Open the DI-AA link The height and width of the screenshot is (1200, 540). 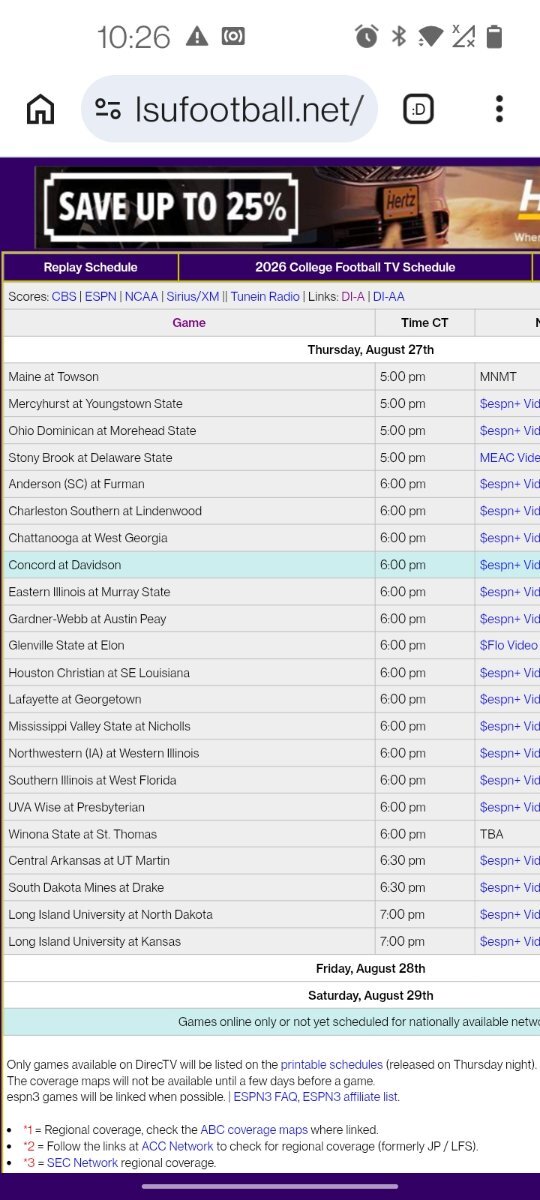(389, 297)
